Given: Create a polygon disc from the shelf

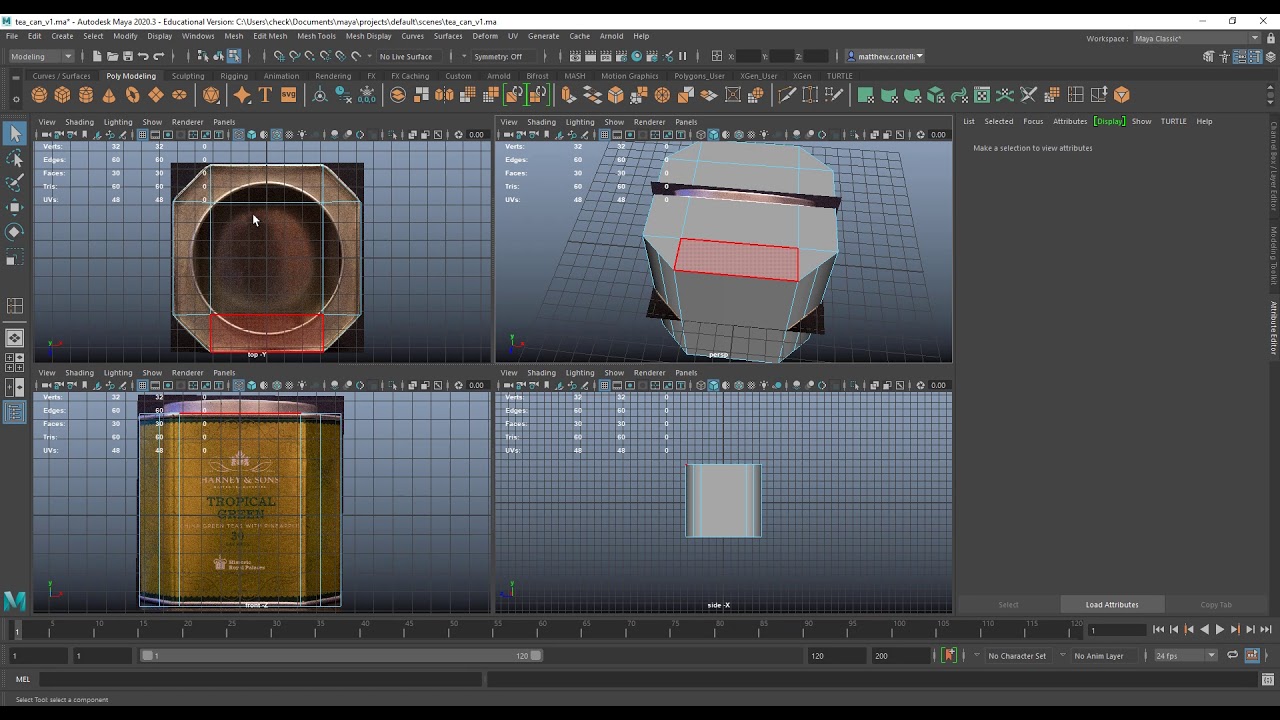Looking at the screenshot, I should point(179,95).
